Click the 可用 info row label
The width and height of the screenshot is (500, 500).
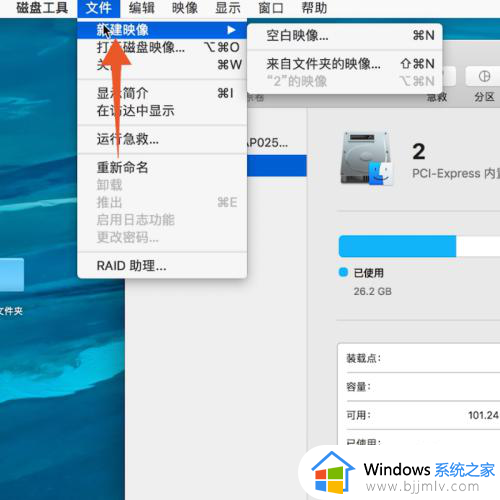358,415
